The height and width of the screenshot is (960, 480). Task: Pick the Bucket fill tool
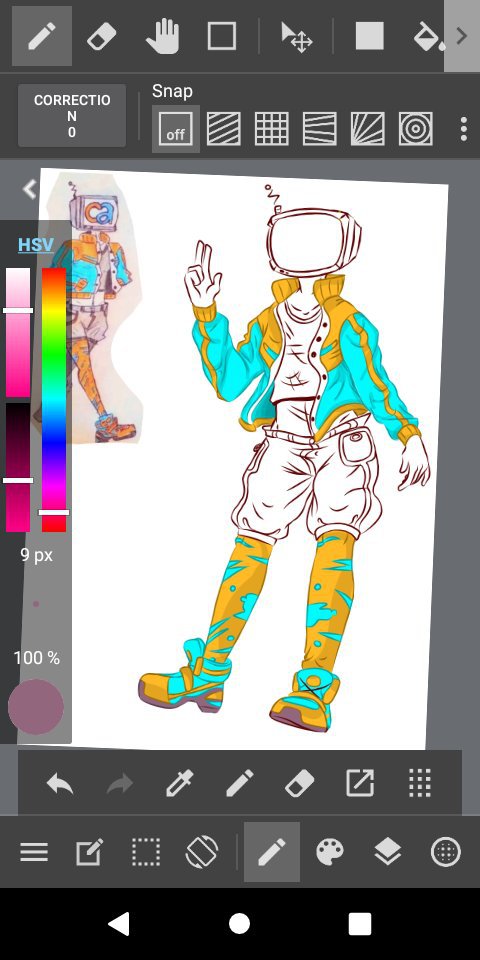(430, 37)
